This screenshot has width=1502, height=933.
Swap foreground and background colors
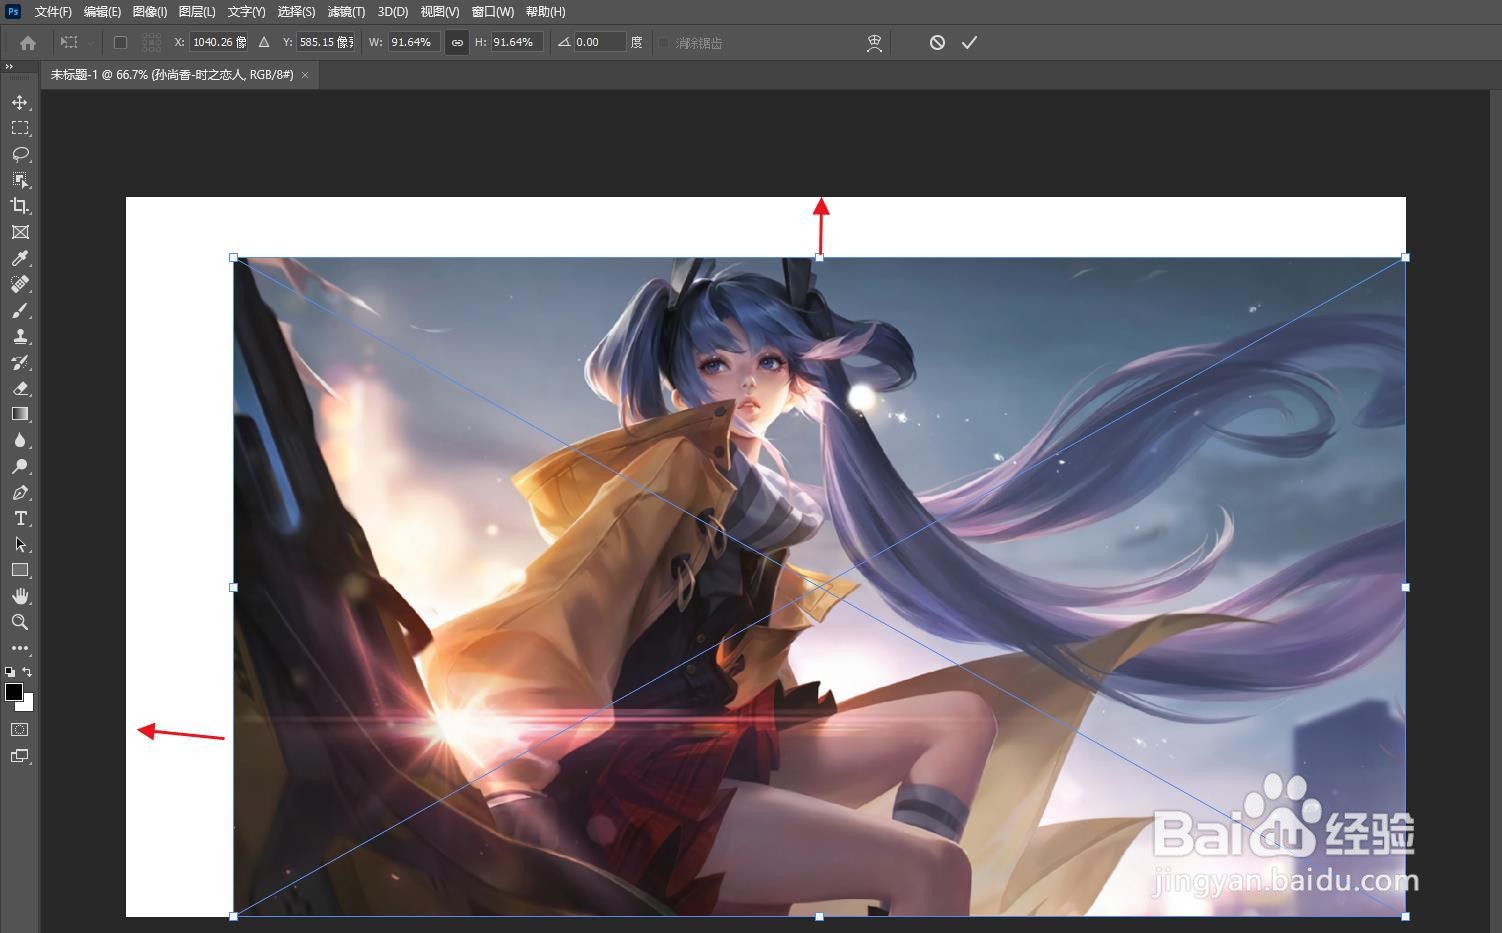pyautogui.click(x=27, y=672)
